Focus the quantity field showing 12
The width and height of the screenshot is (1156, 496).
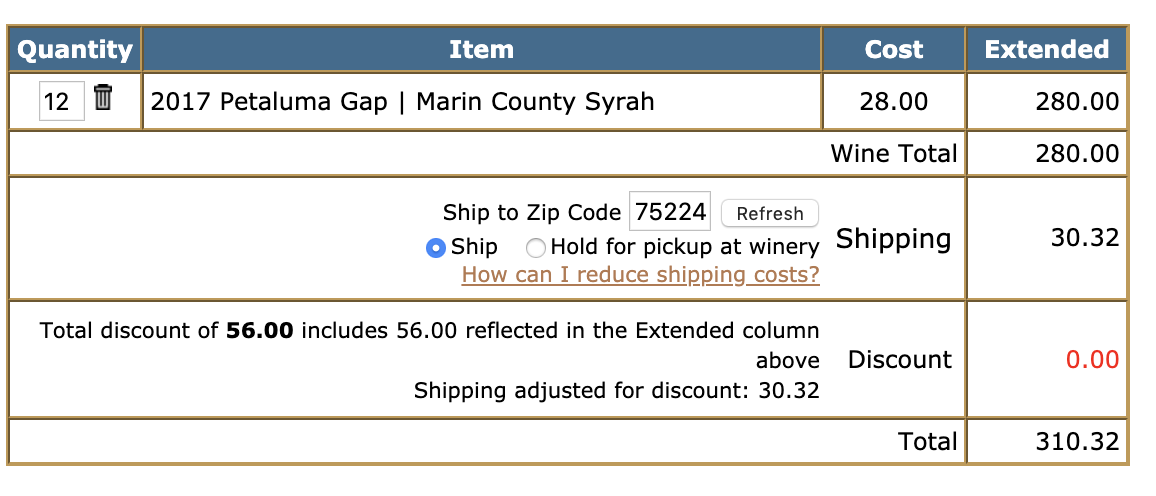pos(61,101)
